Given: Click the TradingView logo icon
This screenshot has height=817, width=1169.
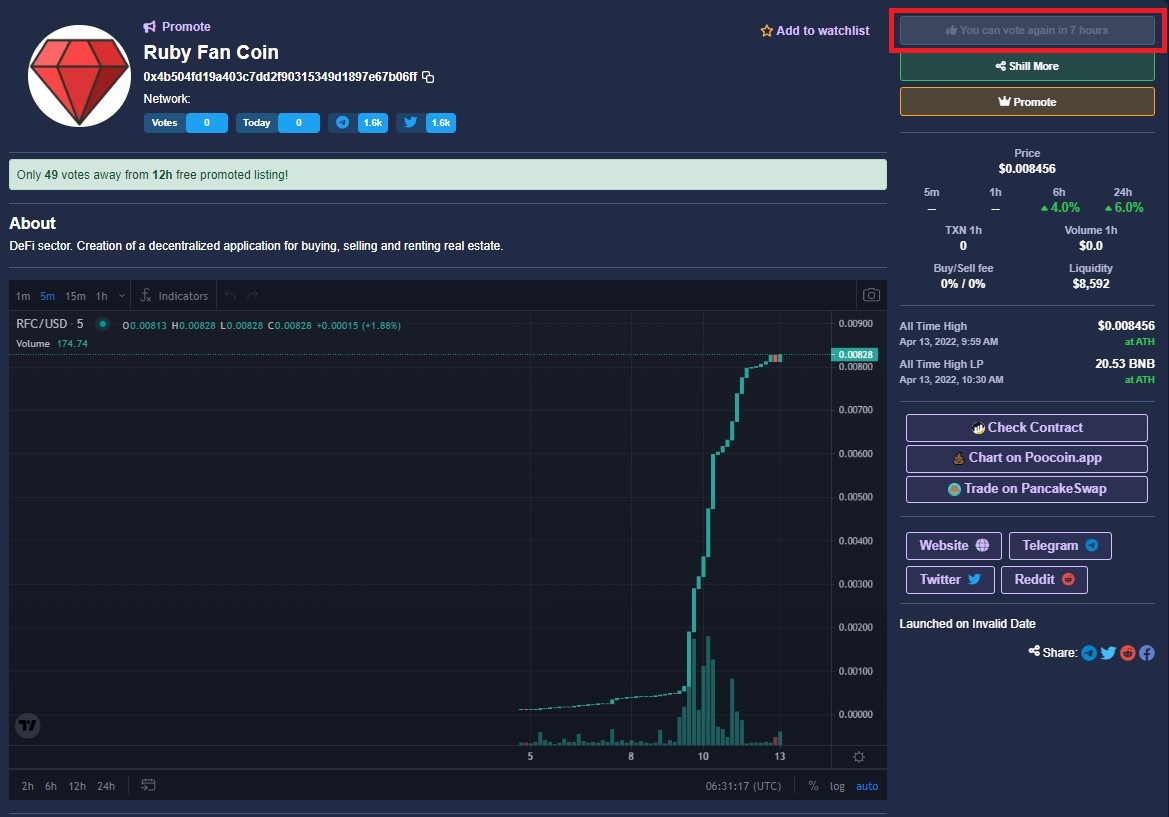Looking at the screenshot, I should pyautogui.click(x=28, y=725).
